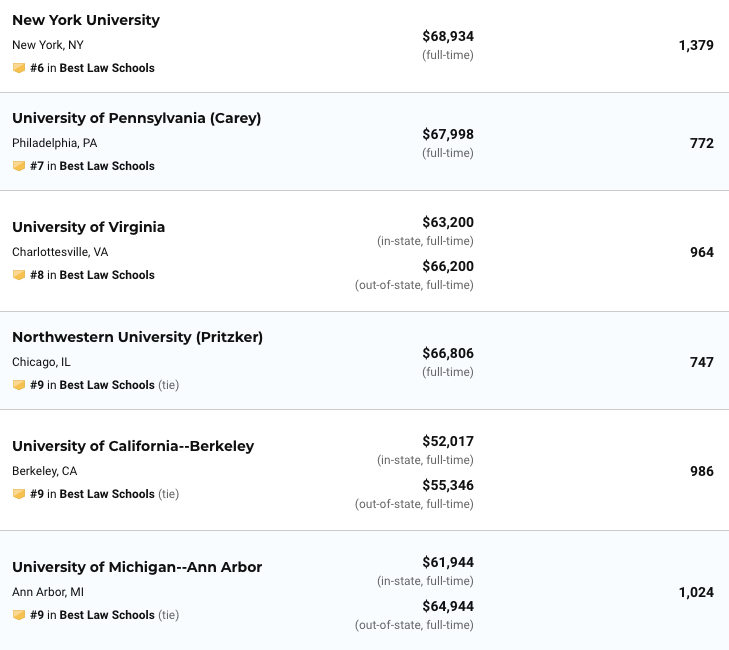Click Virginia's $66,200 out-of-state tuition

tap(447, 266)
